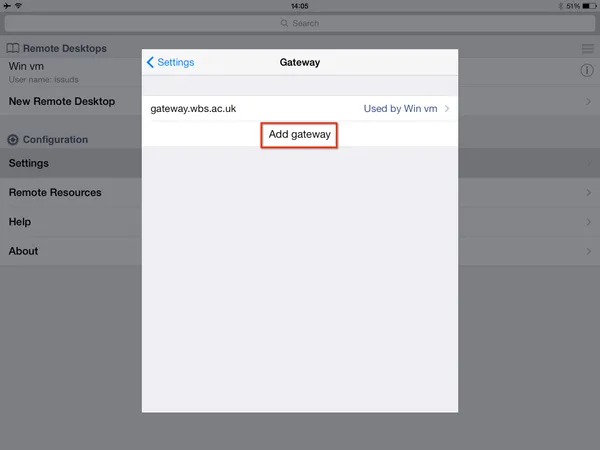The image size is (600, 450).
Task: Open the 'Used by Win vm' detail
Action: coord(400,109)
